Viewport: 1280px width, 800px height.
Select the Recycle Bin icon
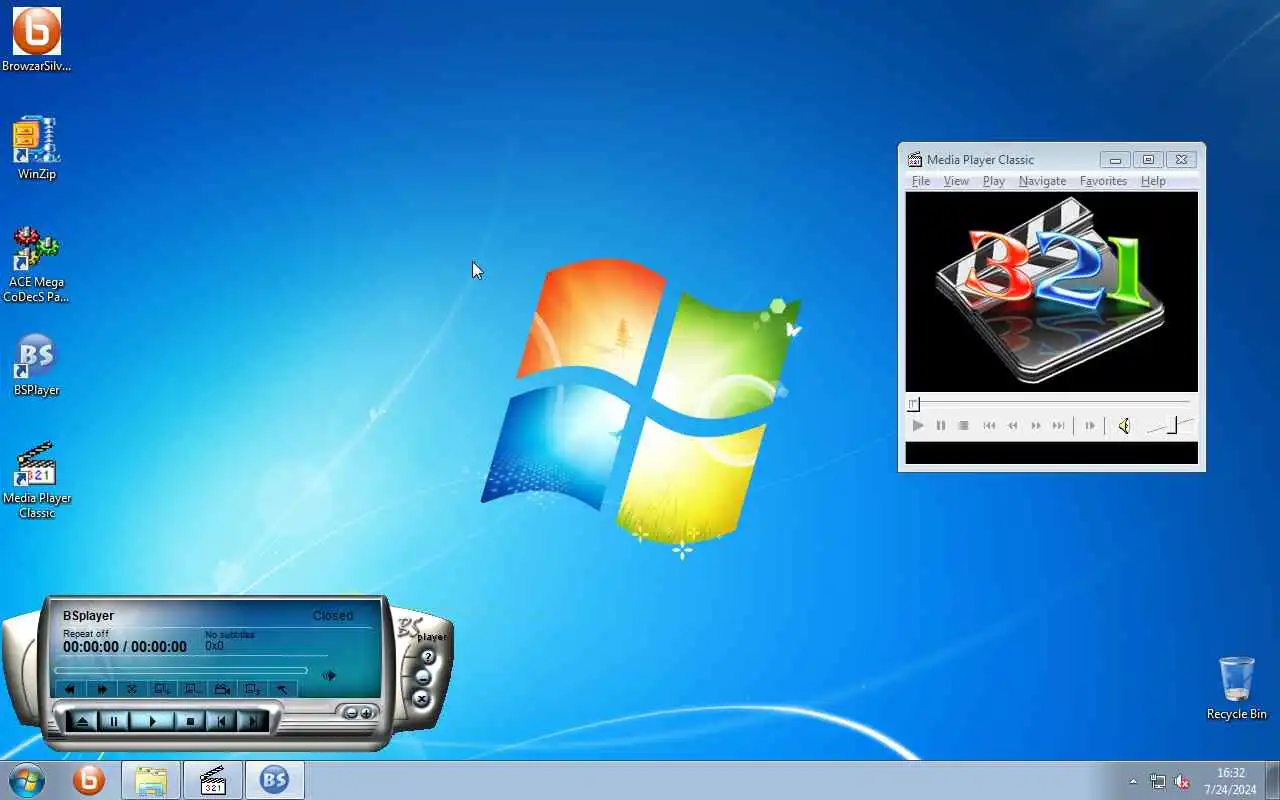(x=1237, y=688)
